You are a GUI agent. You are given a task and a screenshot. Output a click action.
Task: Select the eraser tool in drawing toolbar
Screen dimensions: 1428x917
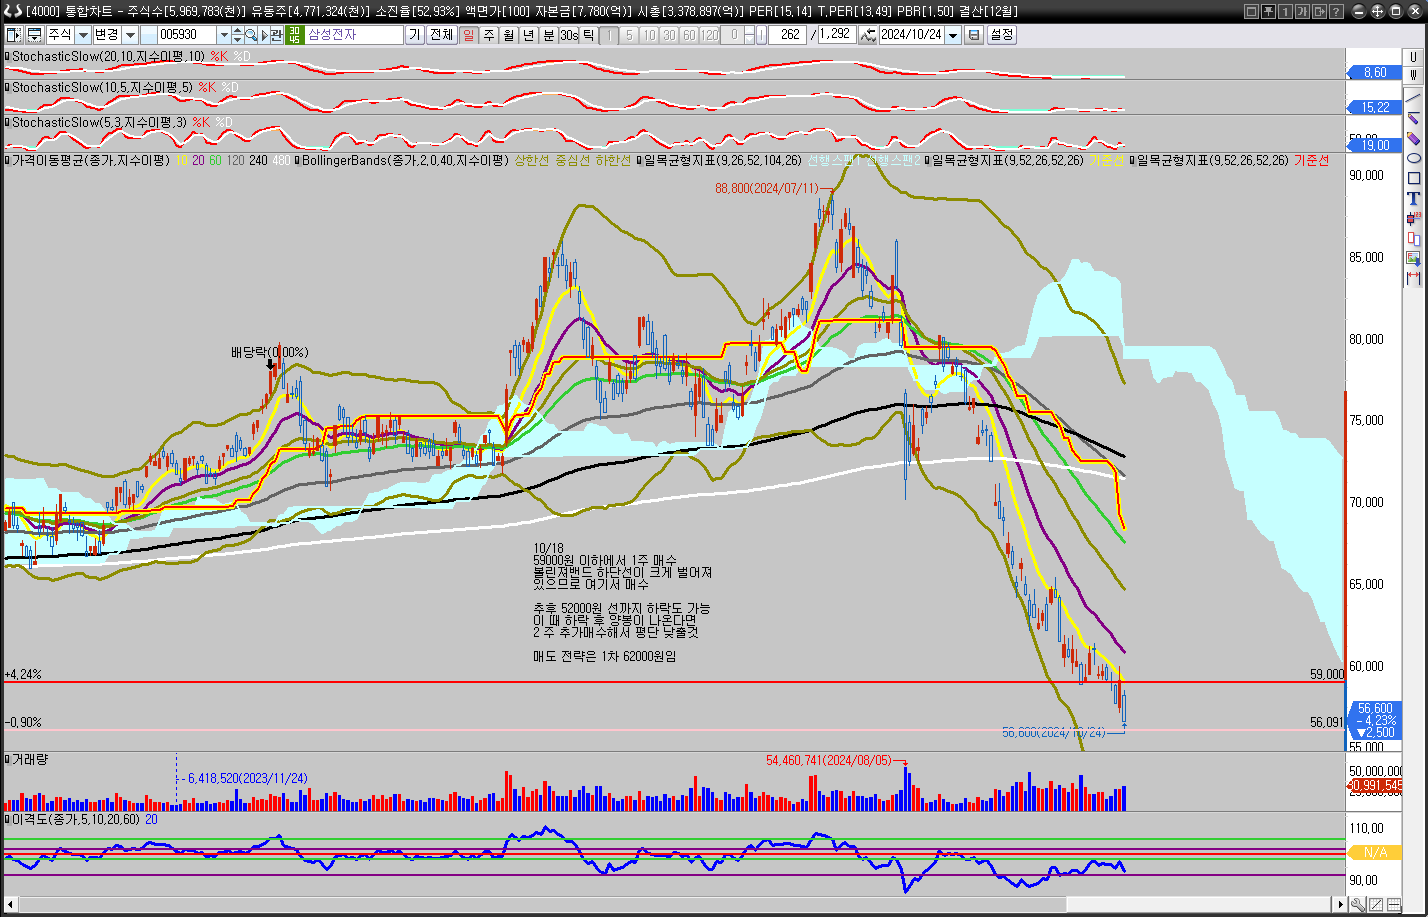click(x=1413, y=139)
